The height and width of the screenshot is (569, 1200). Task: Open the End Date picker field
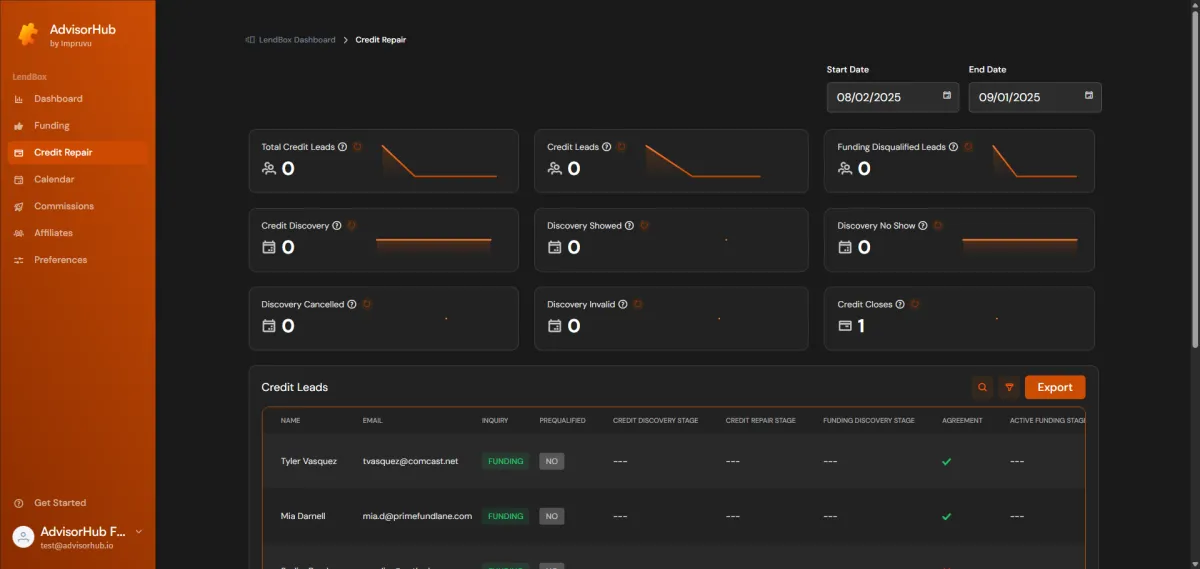point(1035,97)
